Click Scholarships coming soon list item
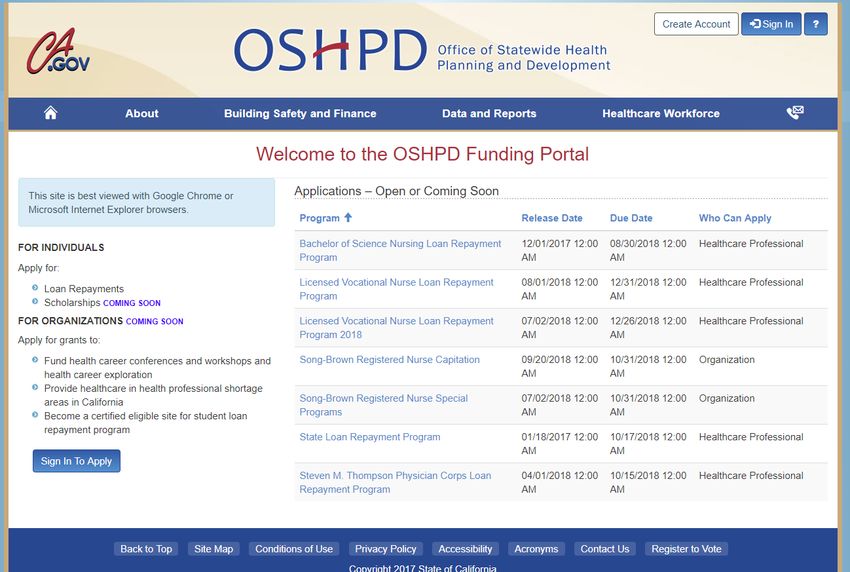Image resolution: width=850 pixels, height=572 pixels. (102, 303)
